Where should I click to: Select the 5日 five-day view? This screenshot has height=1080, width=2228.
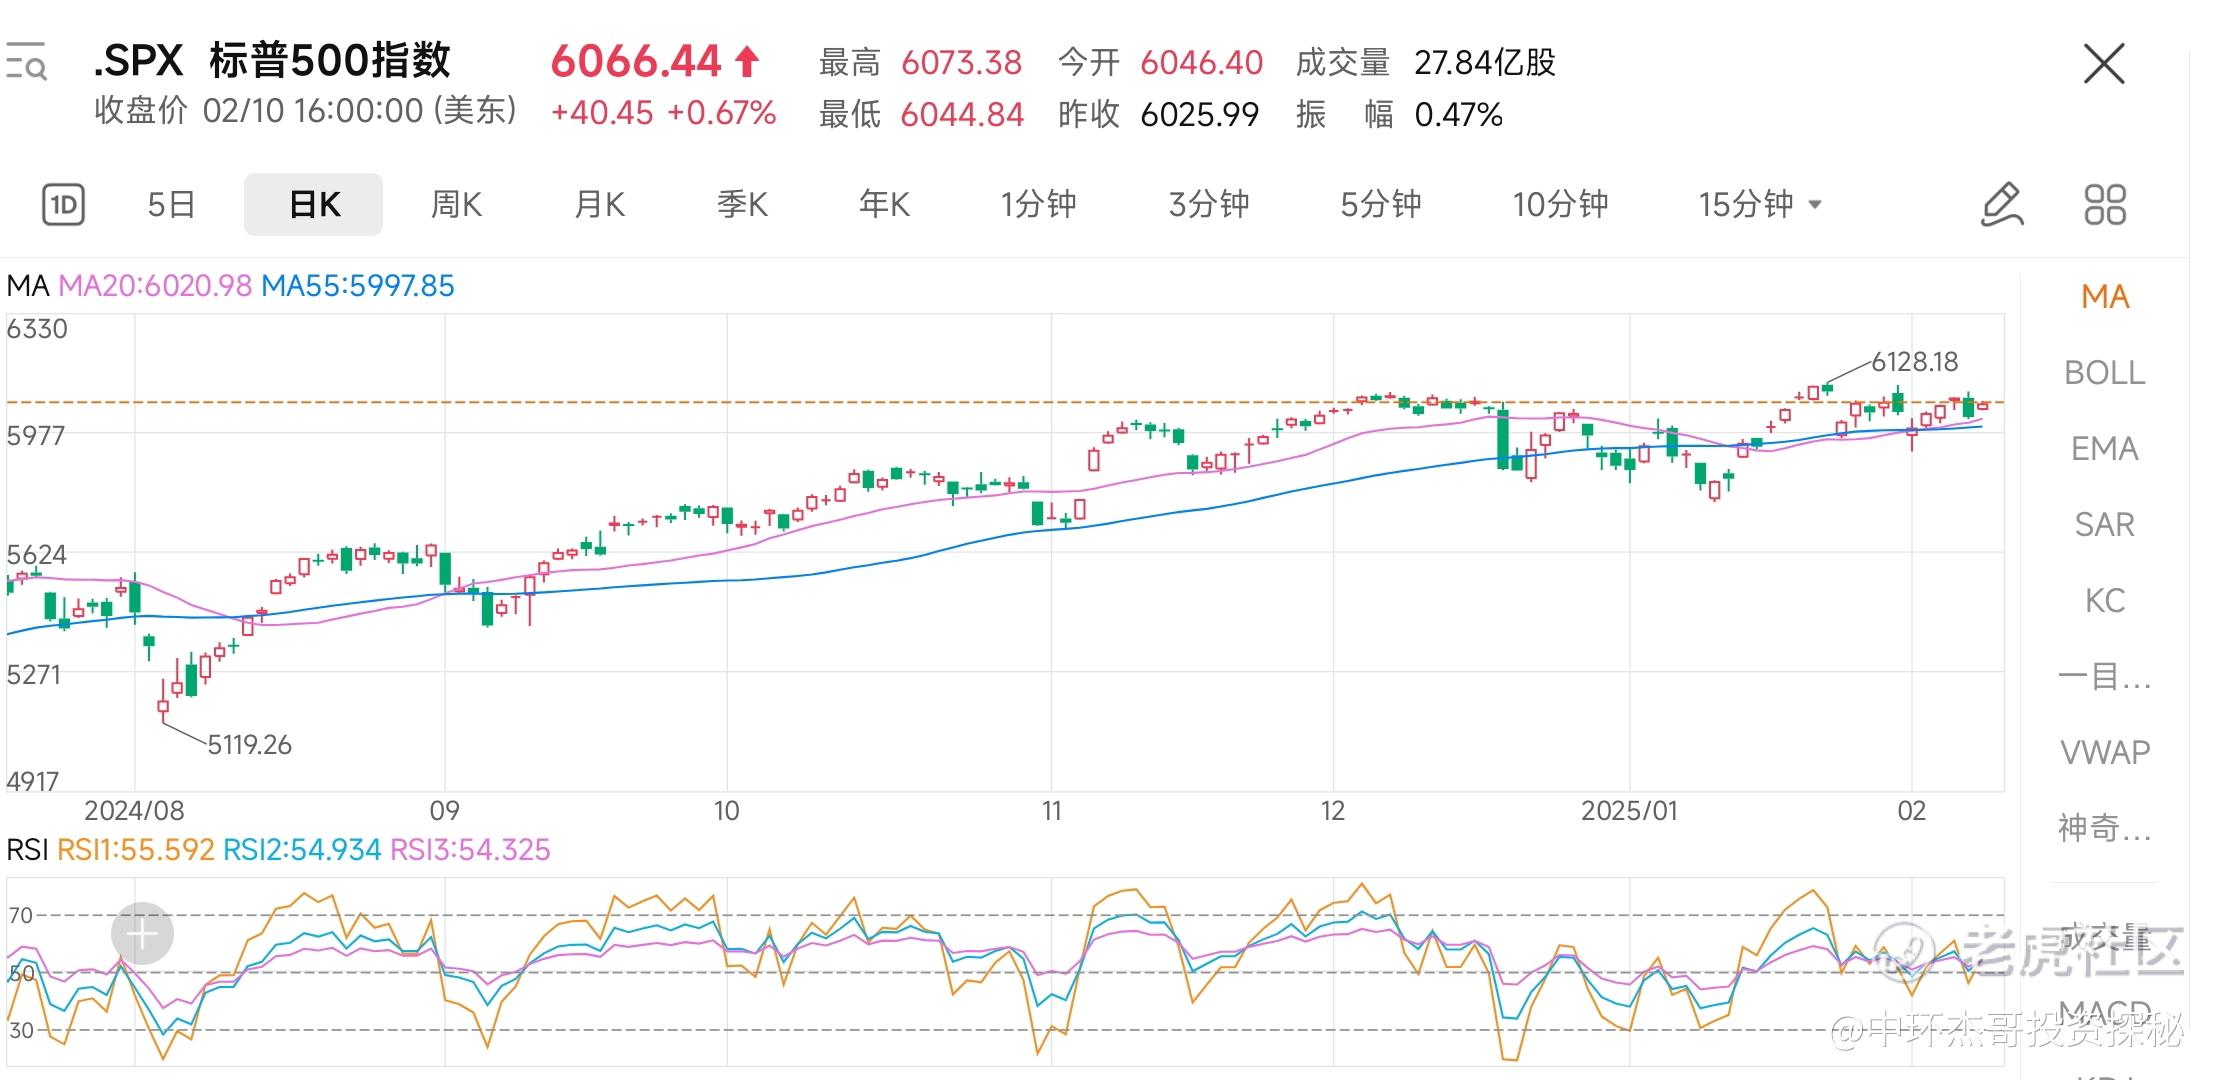[171, 205]
